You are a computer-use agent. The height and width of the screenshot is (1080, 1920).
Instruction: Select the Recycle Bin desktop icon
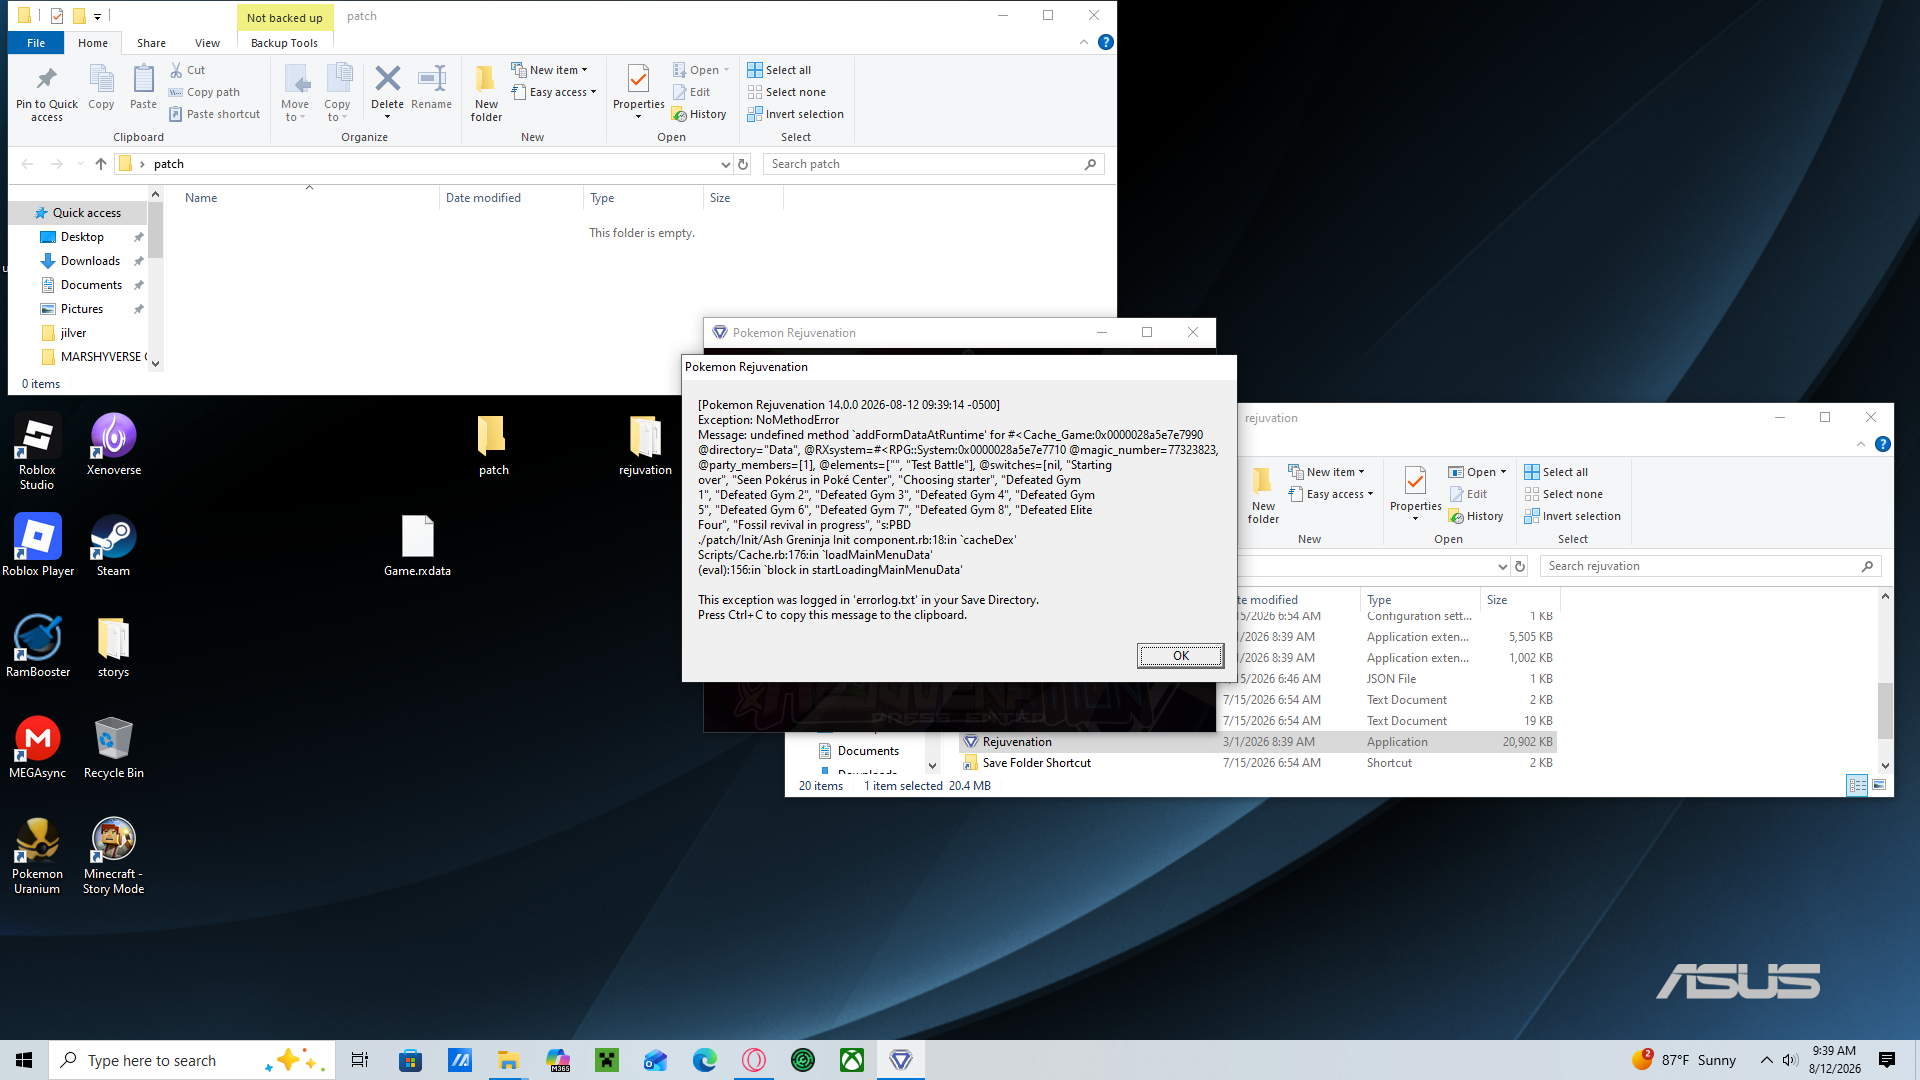click(114, 748)
